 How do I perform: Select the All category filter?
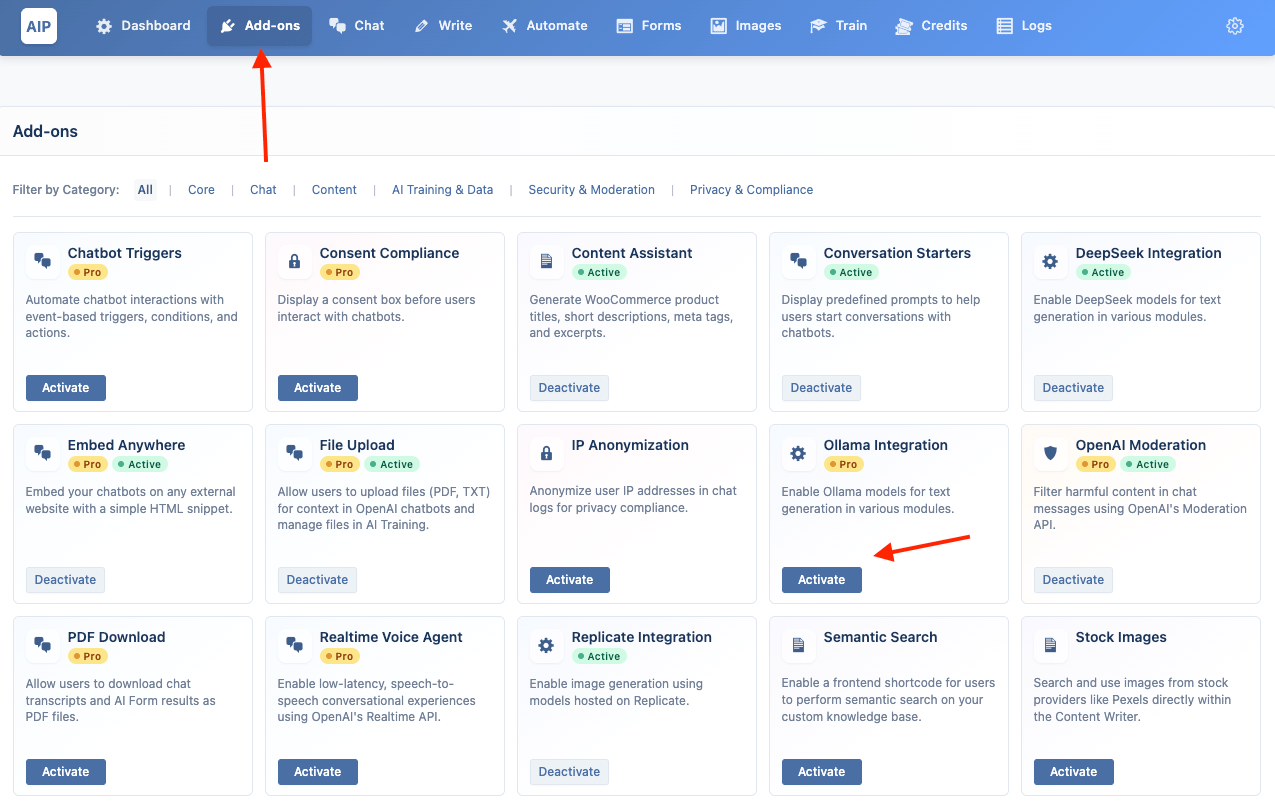(146, 190)
